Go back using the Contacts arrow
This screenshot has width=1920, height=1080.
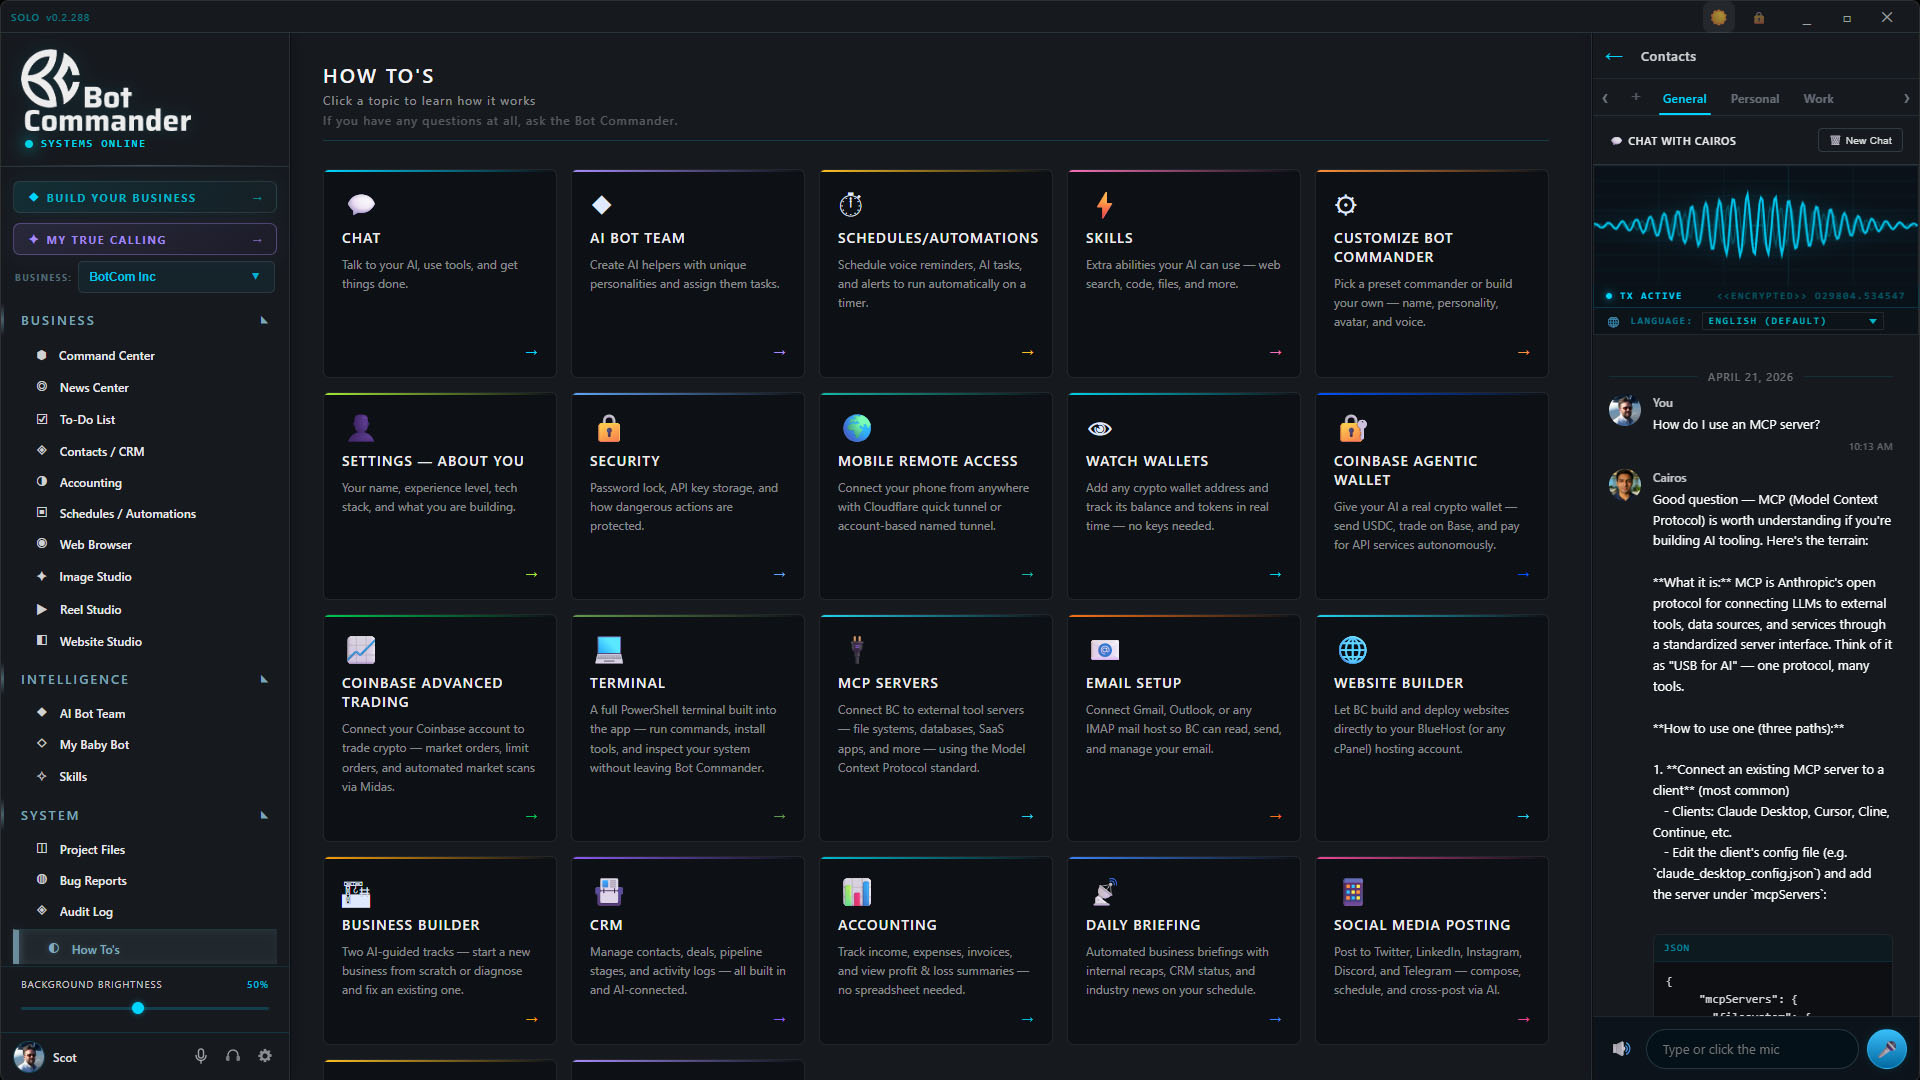[1613, 56]
